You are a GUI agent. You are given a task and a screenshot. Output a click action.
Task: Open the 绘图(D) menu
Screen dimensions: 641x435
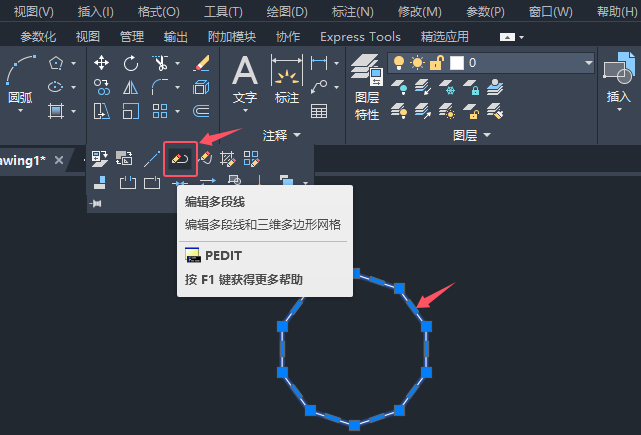(x=287, y=11)
